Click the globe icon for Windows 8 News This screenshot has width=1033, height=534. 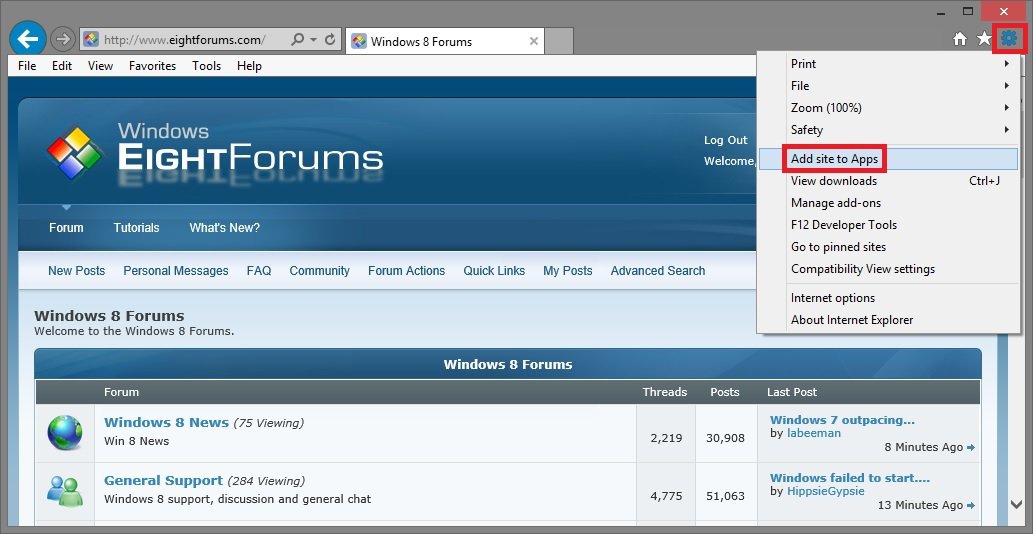[65, 433]
